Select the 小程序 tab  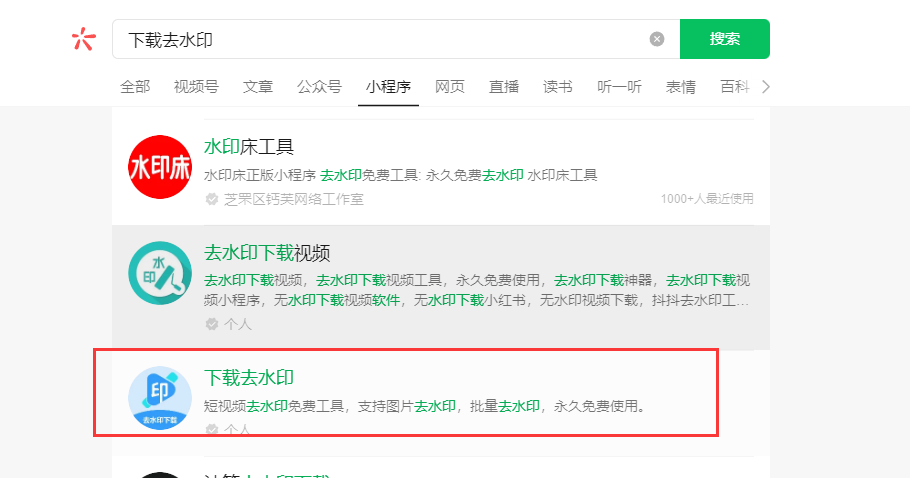click(x=388, y=87)
